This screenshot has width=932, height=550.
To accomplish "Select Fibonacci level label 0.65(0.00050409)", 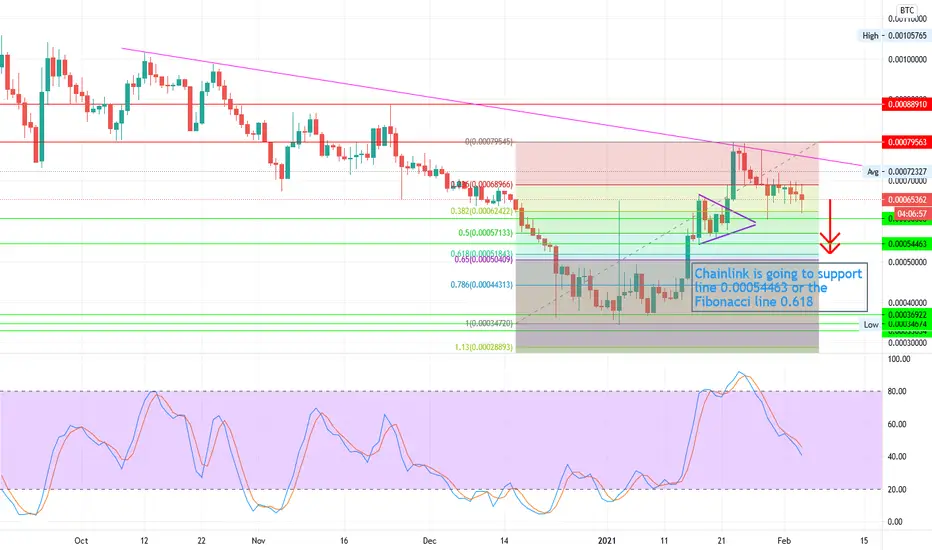I will [483, 260].
